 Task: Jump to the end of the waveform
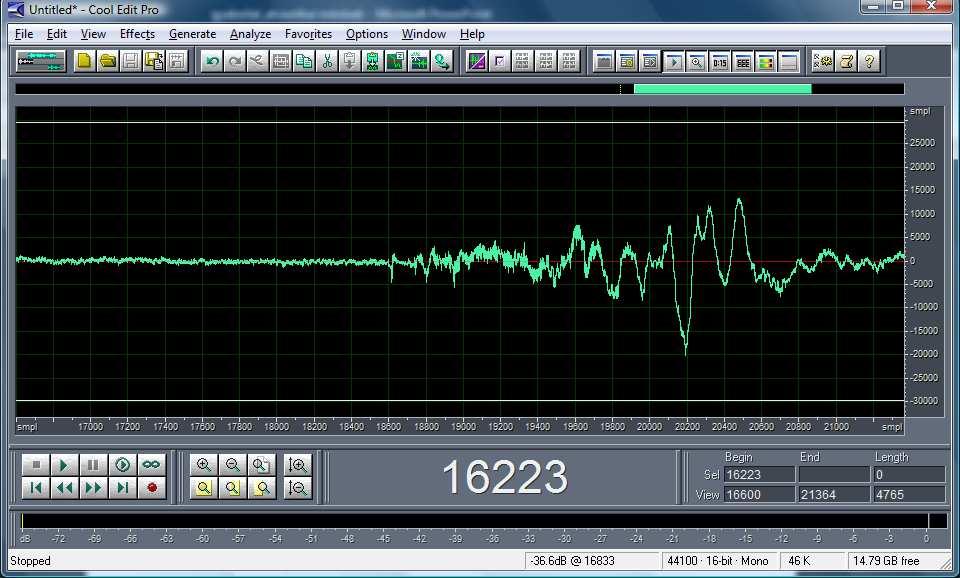click(122, 488)
